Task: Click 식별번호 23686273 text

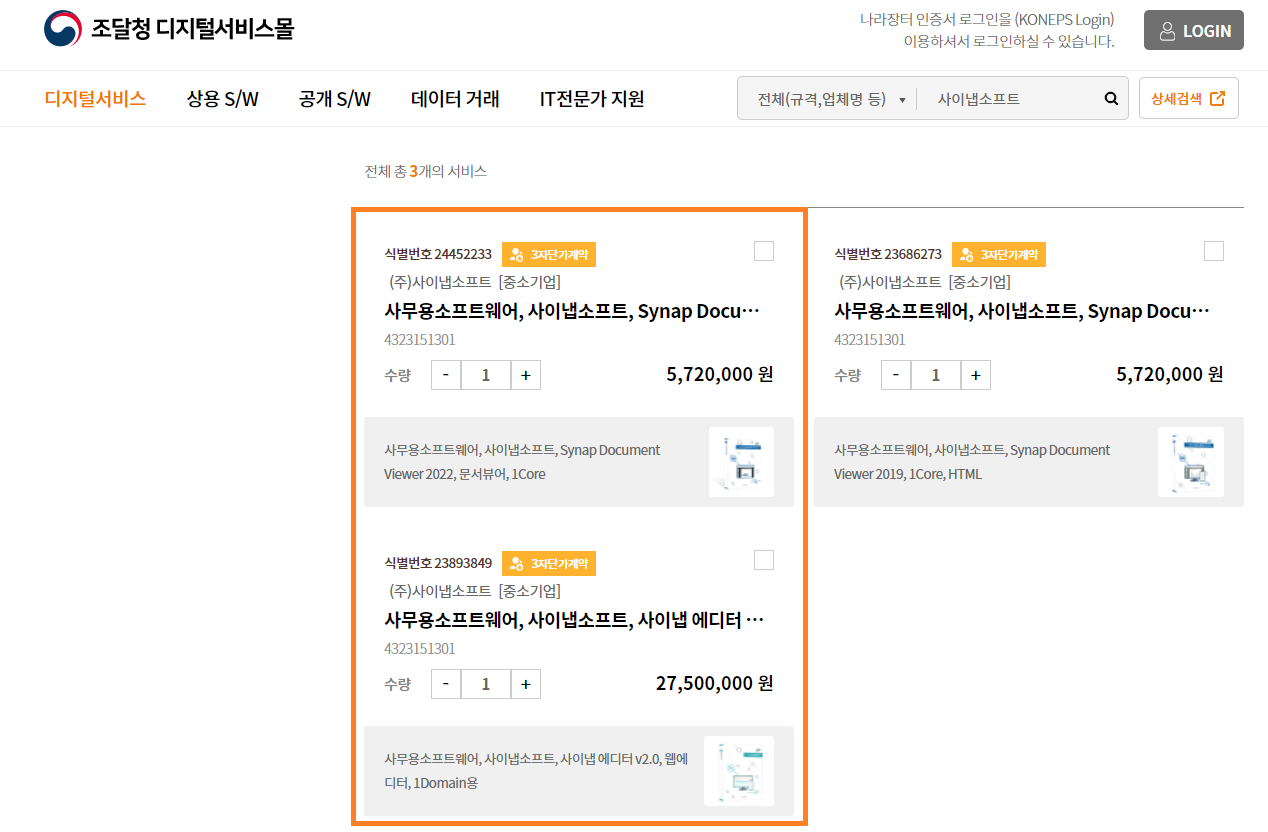Action: (x=888, y=254)
